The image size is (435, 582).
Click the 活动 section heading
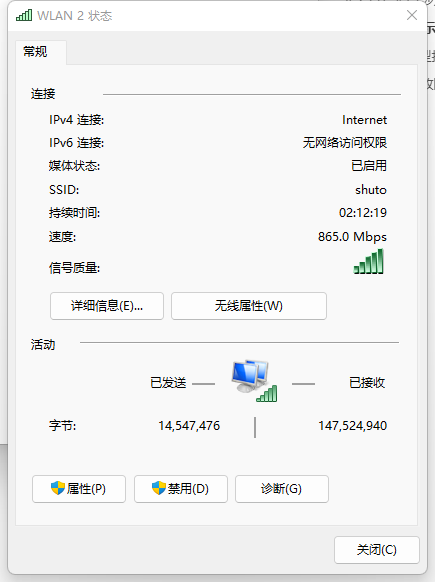(43, 345)
